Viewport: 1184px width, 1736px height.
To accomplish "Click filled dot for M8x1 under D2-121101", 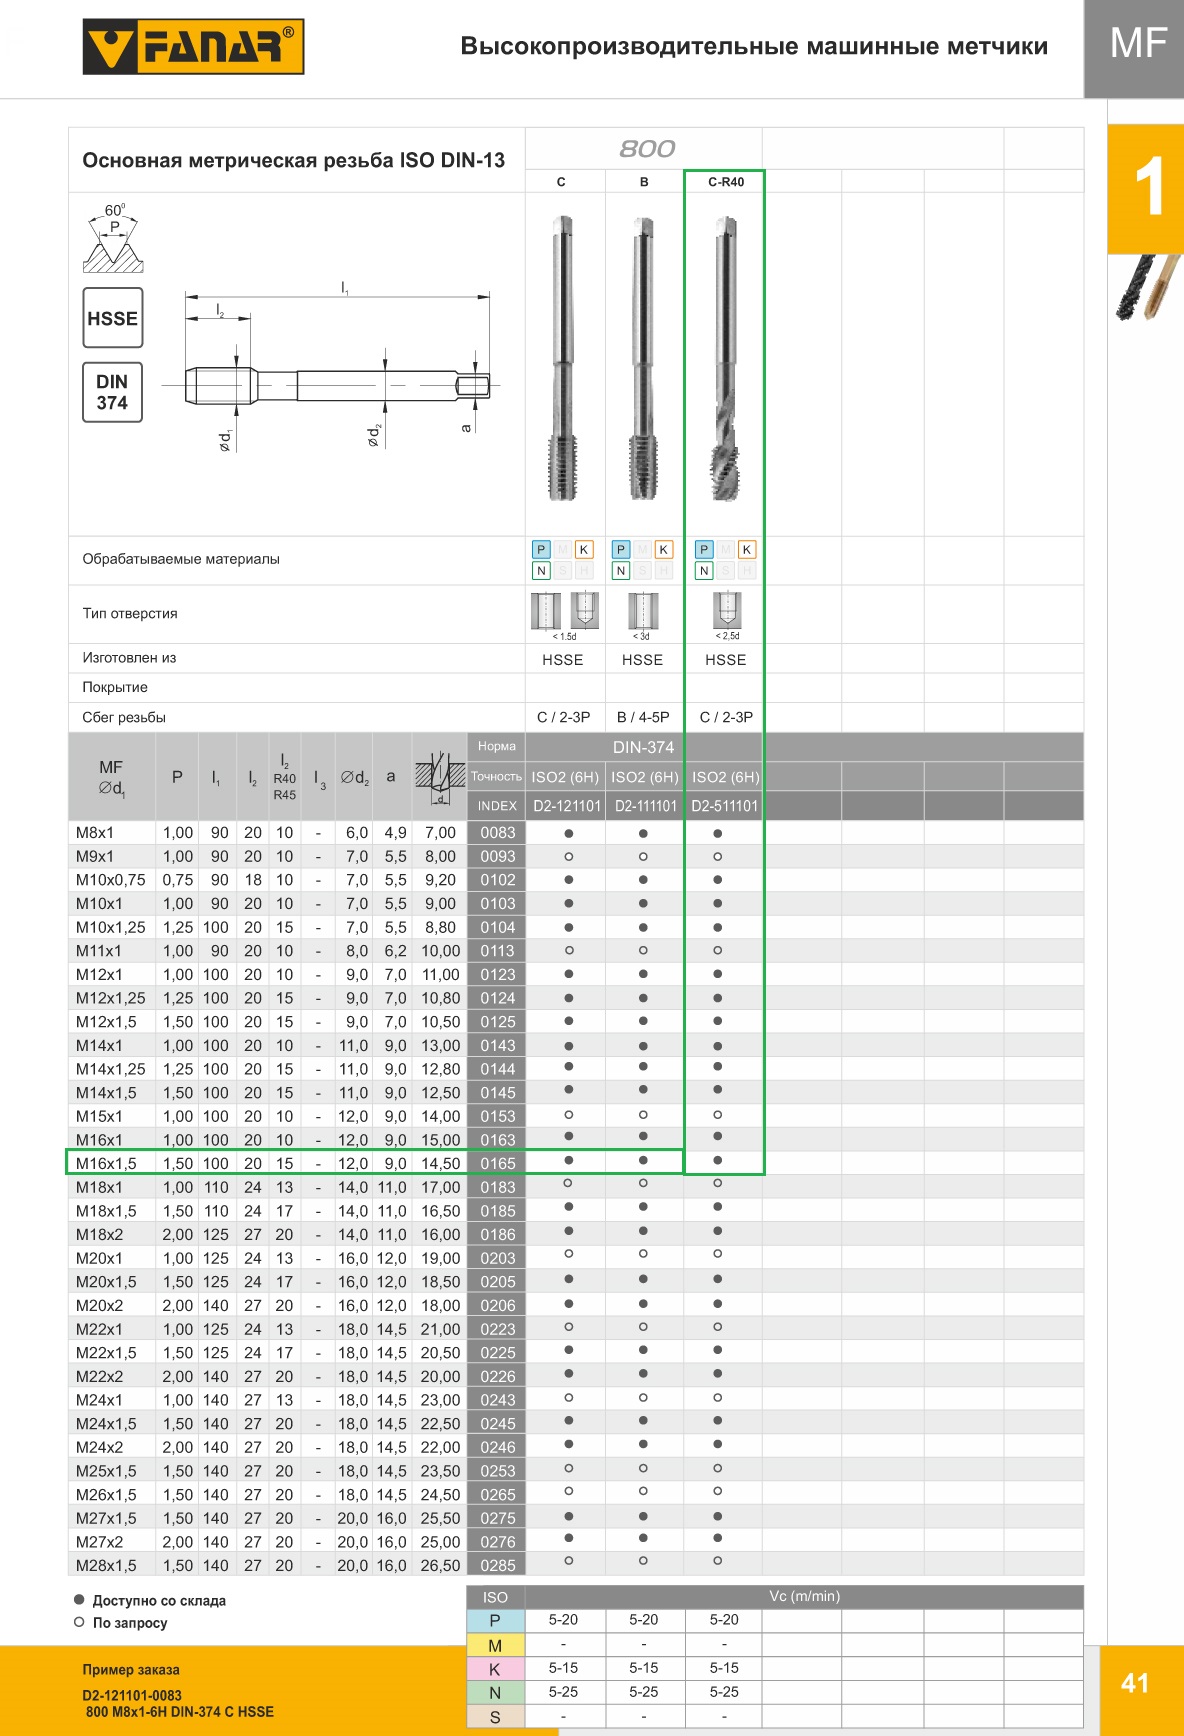I will click(x=569, y=833).
